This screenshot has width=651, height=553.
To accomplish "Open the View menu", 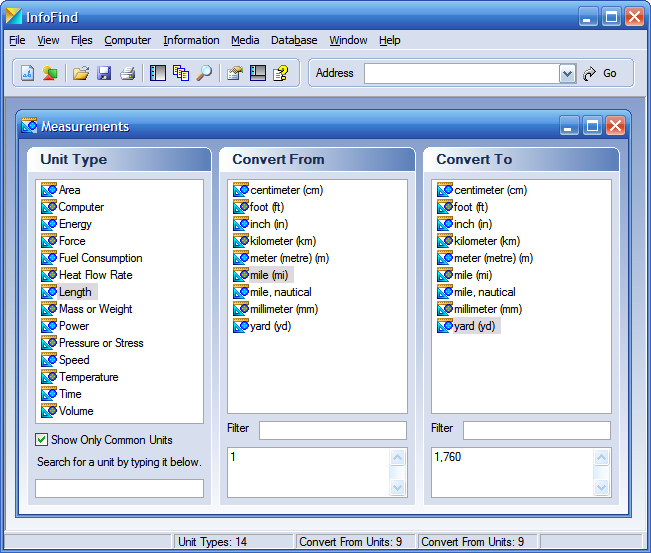I will 48,40.
